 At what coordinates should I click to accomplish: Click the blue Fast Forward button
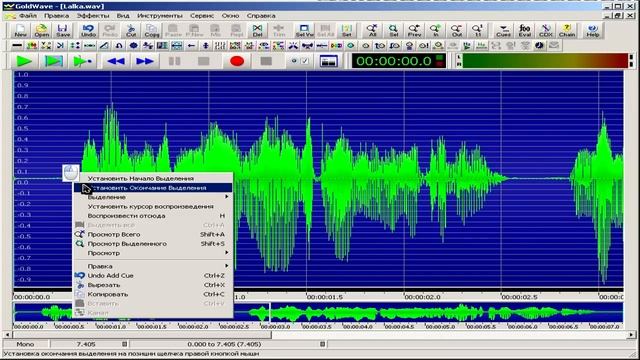click(144, 61)
